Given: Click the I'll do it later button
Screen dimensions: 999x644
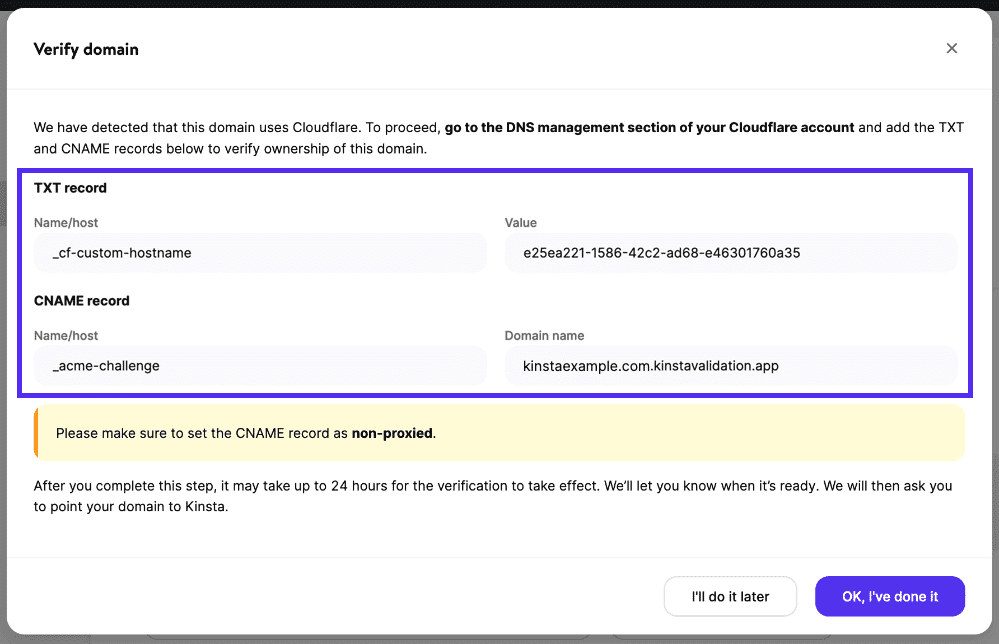Looking at the screenshot, I should click(x=730, y=596).
